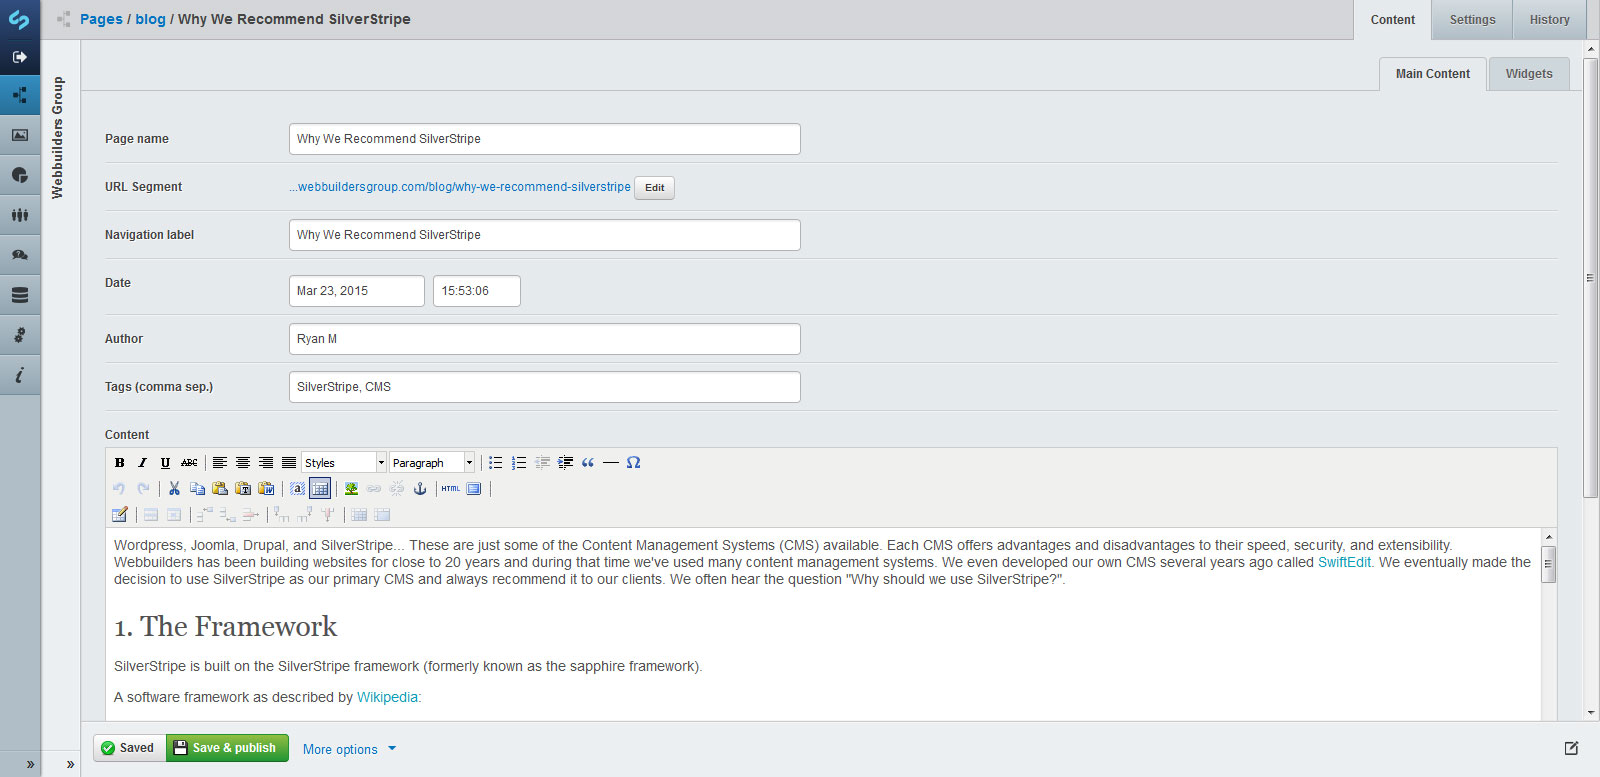Open the Pages breadcrumb link
Viewport: 1600px width, 777px height.
tap(101, 19)
